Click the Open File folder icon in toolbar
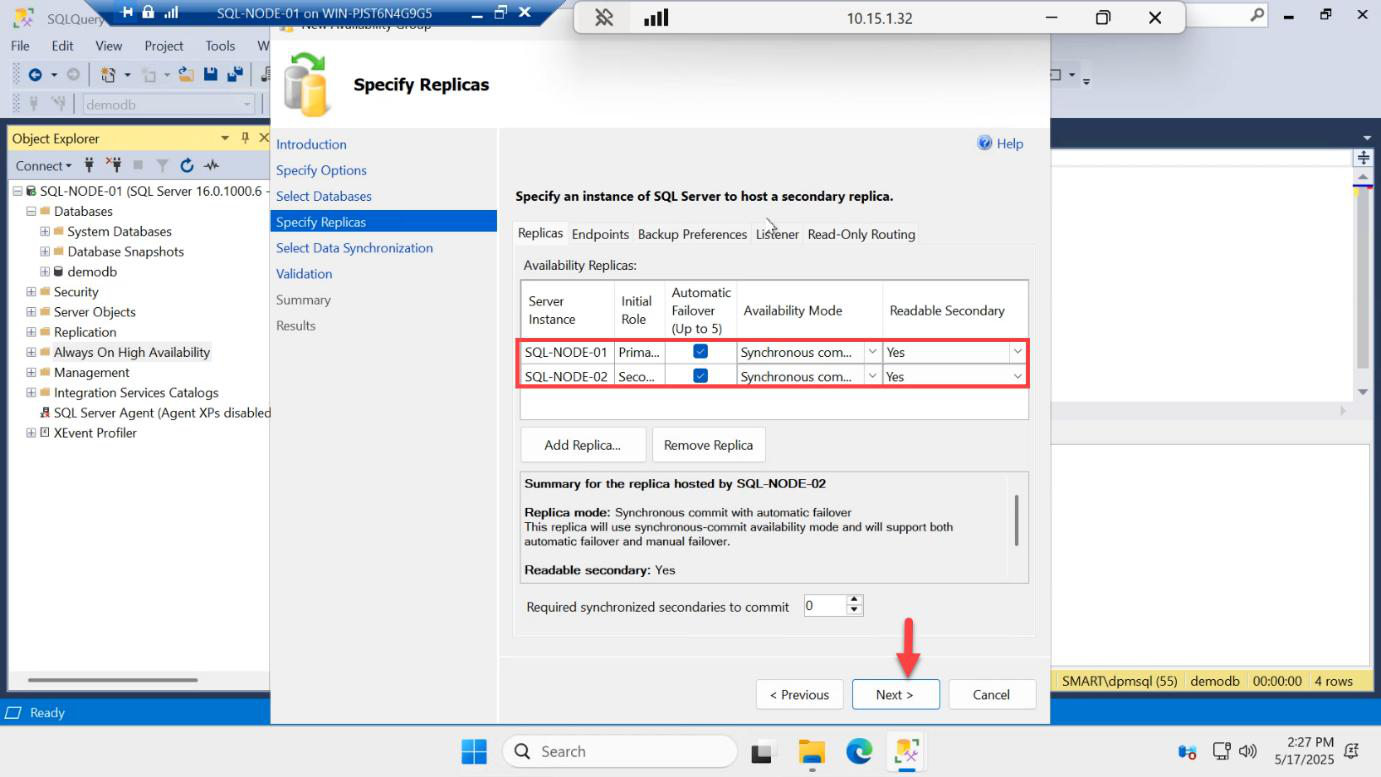The image size is (1381, 777). 186,75
